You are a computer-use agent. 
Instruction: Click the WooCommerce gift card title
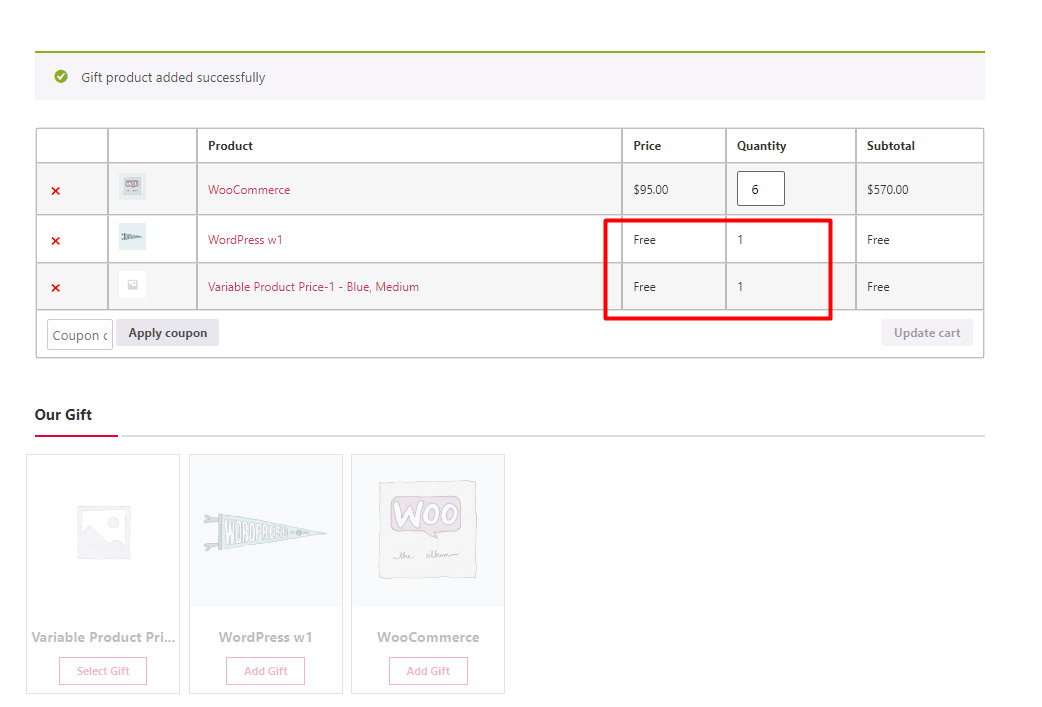(x=428, y=637)
